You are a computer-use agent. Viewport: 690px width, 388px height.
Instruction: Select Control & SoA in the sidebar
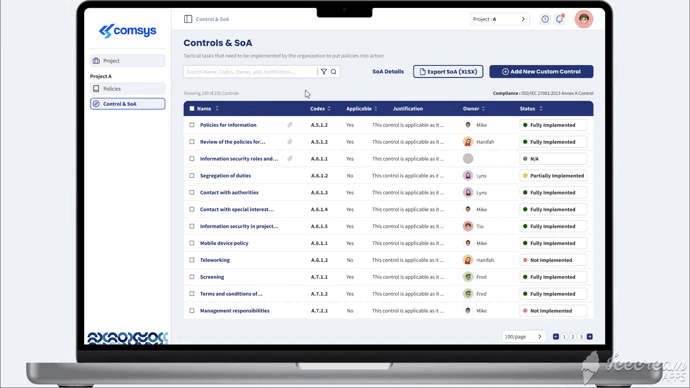tap(128, 104)
